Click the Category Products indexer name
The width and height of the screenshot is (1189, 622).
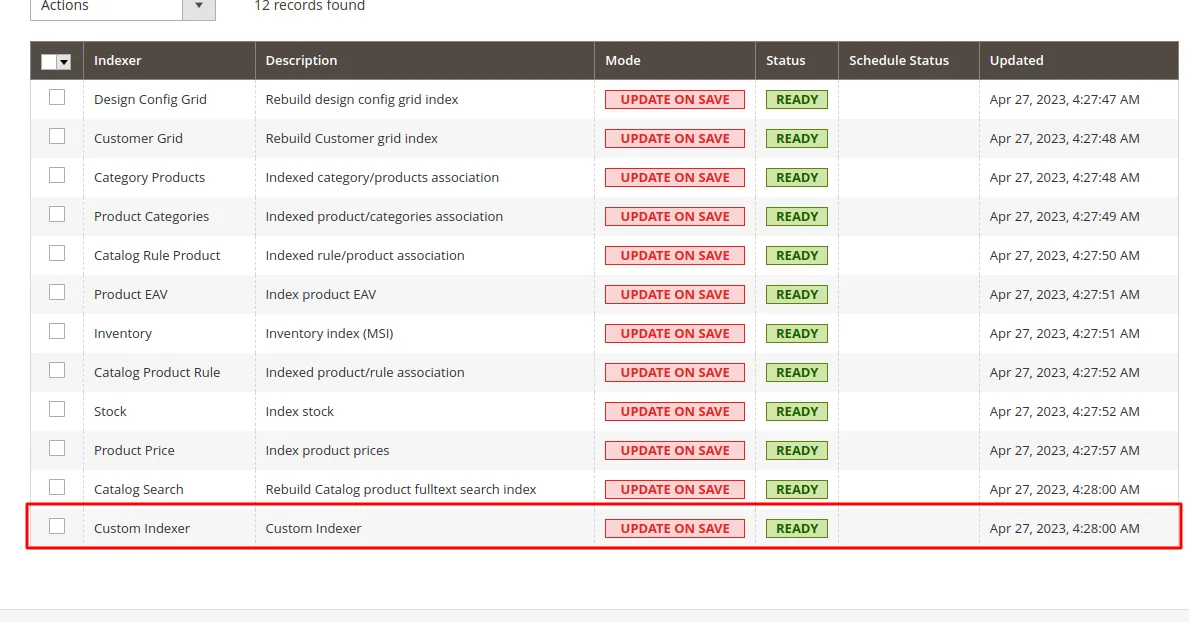pos(149,177)
